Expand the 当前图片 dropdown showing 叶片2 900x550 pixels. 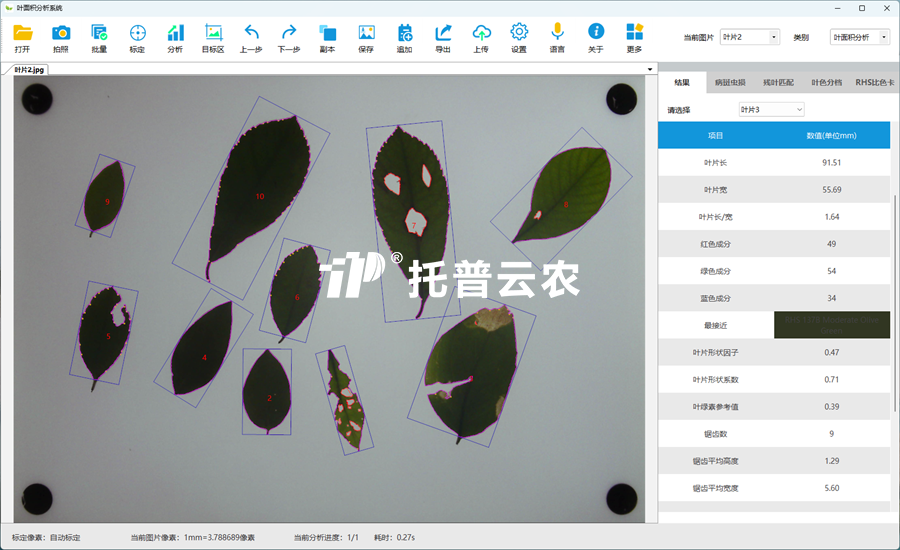pos(749,37)
